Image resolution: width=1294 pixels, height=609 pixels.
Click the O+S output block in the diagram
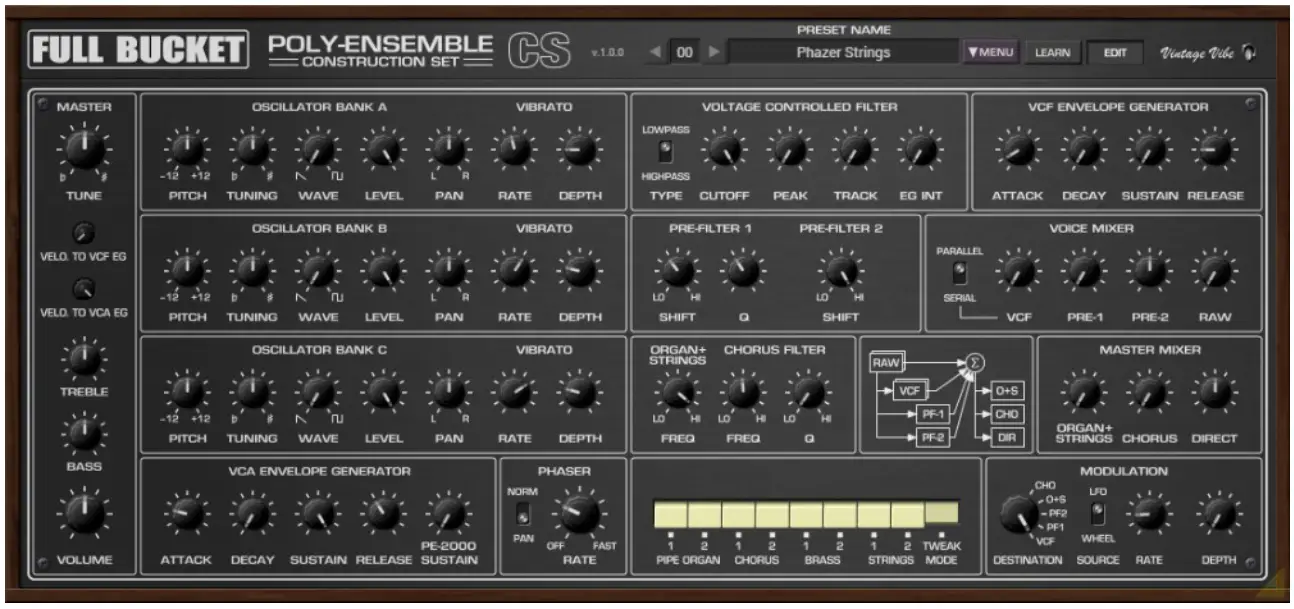1007,390
